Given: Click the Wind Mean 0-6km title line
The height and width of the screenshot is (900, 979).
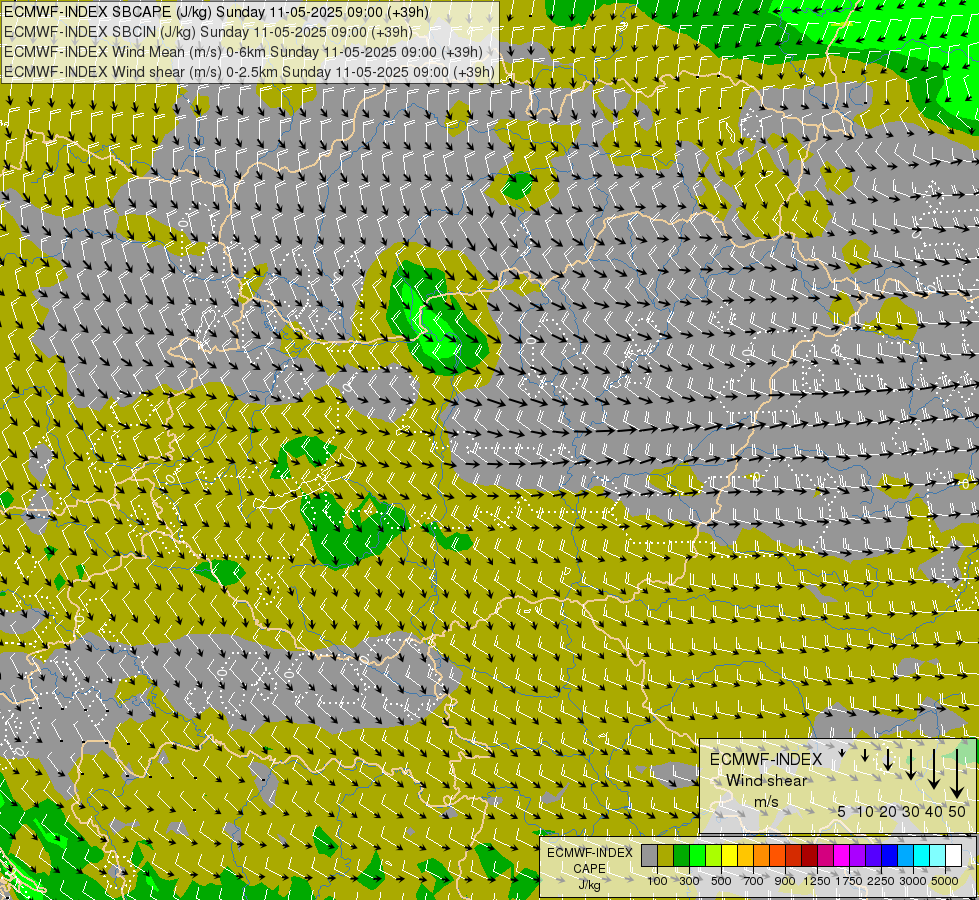Looking at the screenshot, I should pyautogui.click(x=244, y=52).
